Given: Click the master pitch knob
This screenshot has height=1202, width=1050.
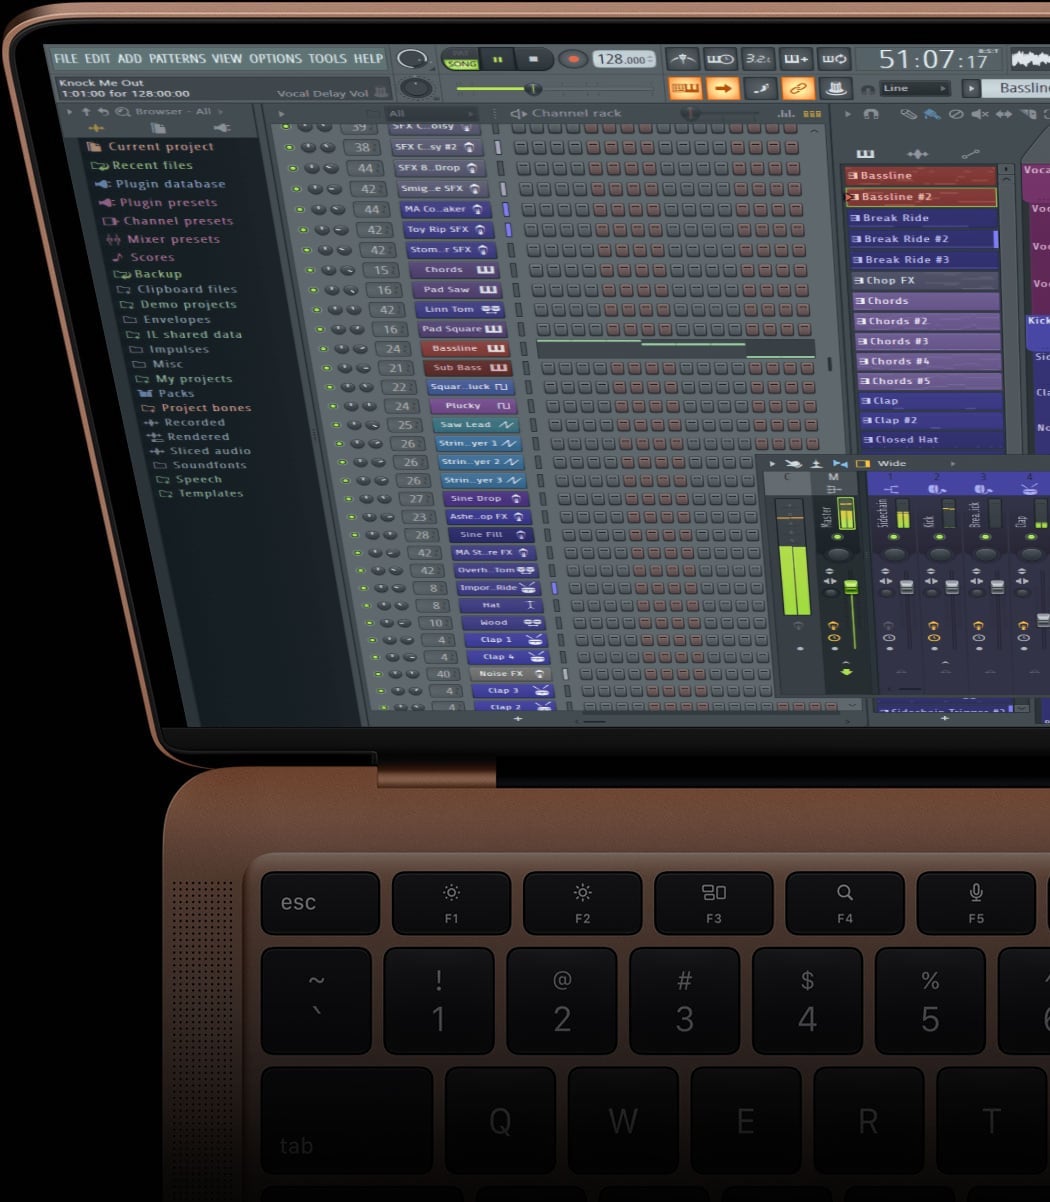Looking at the screenshot, I should [416, 88].
